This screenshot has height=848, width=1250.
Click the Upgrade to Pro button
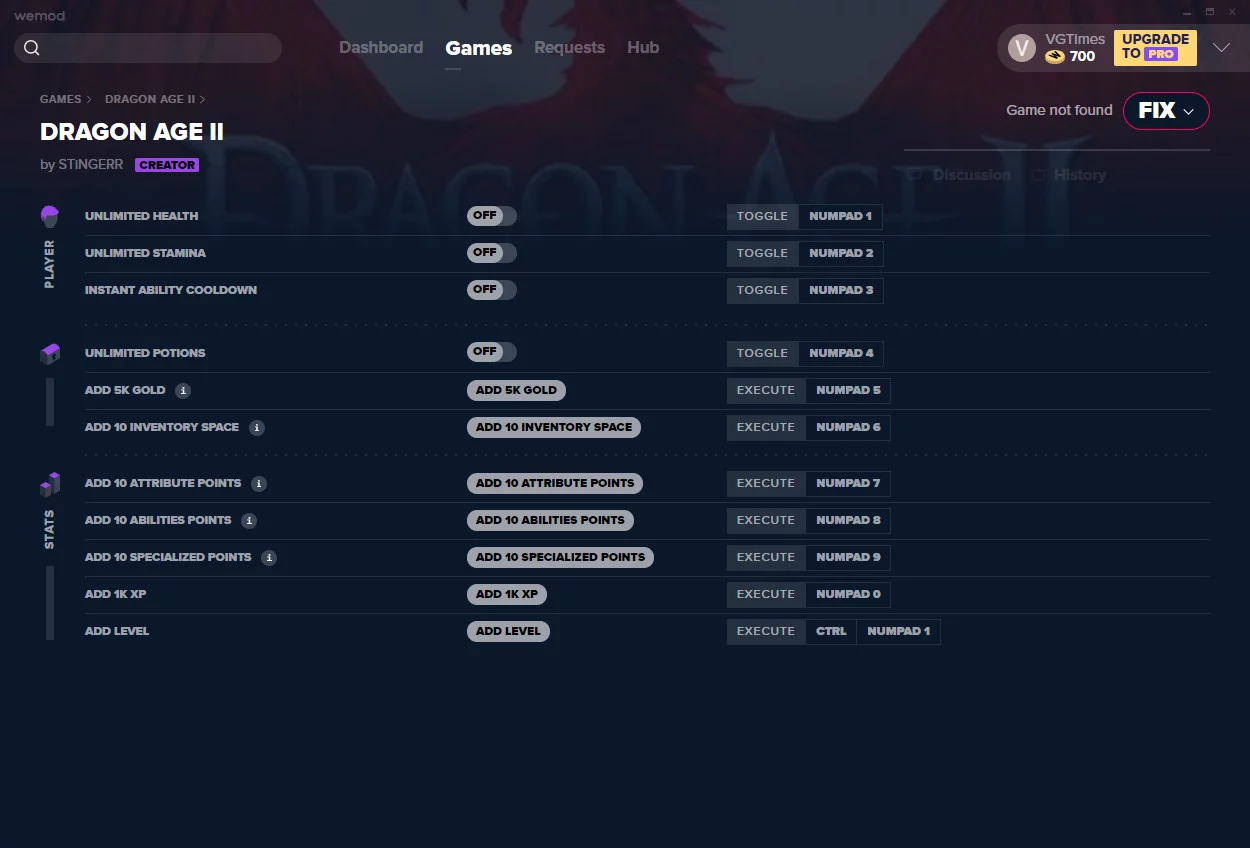1155,48
